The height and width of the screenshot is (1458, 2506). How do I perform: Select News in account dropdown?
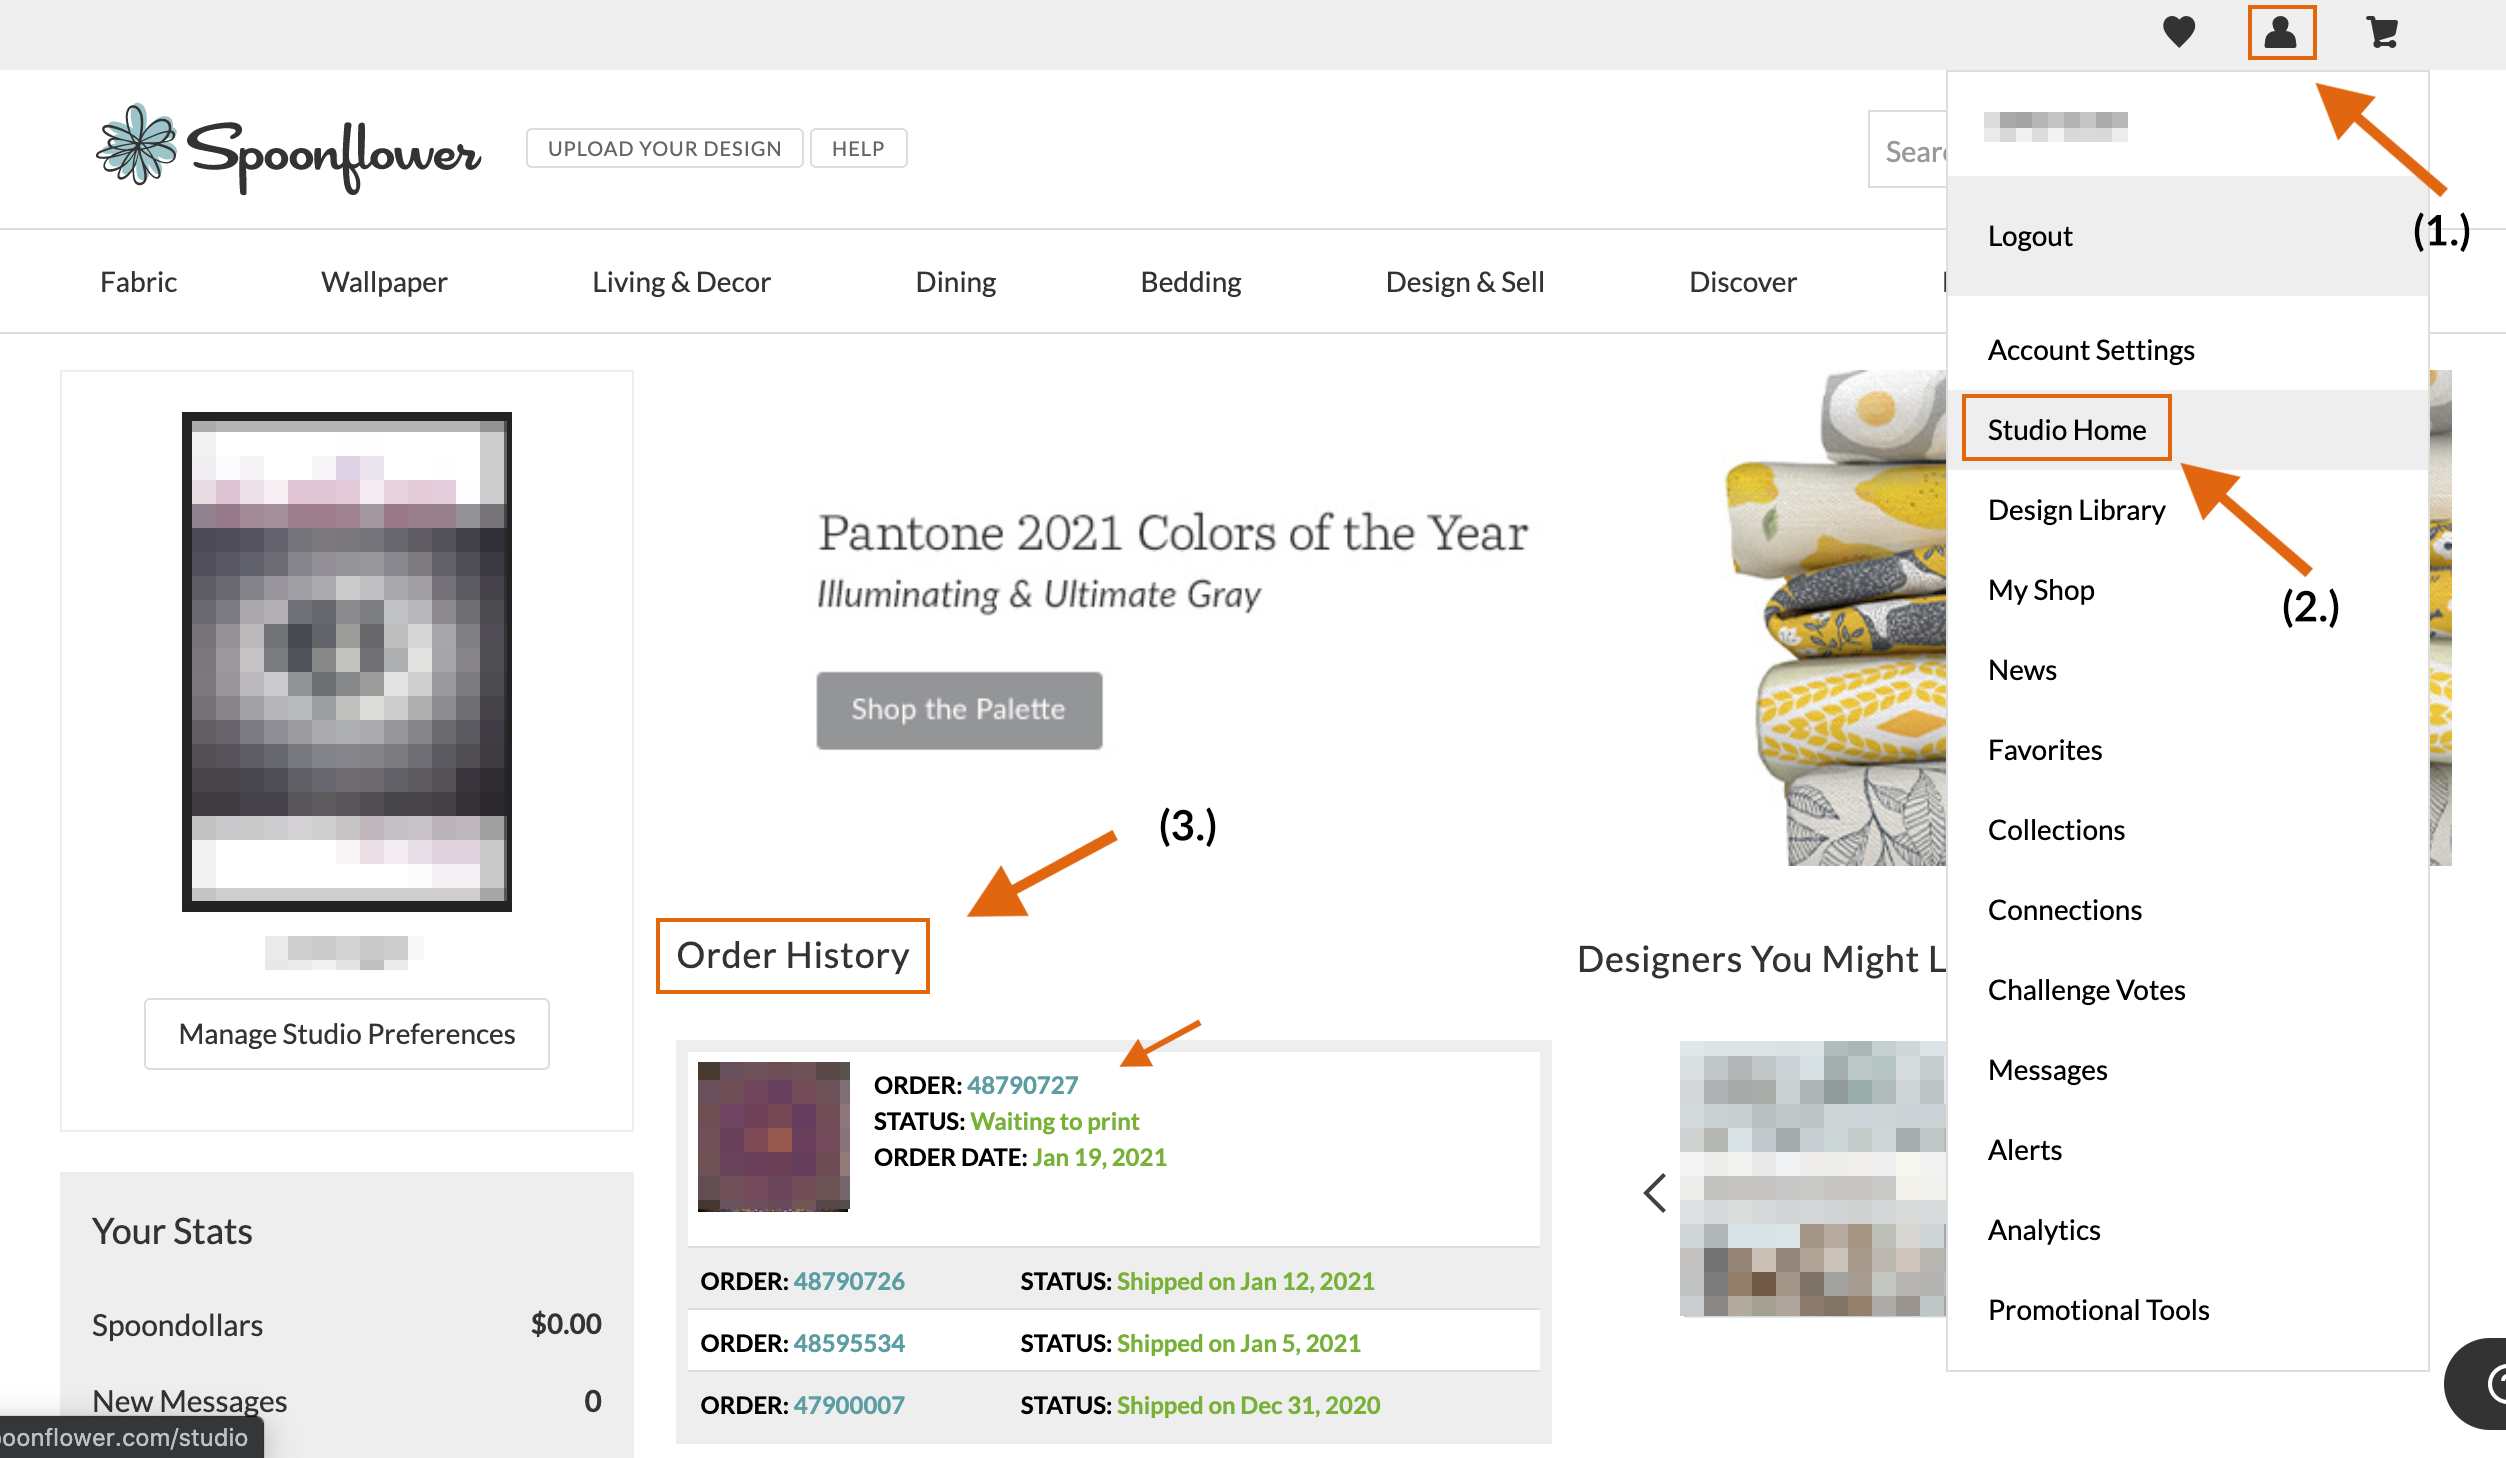2187,670
